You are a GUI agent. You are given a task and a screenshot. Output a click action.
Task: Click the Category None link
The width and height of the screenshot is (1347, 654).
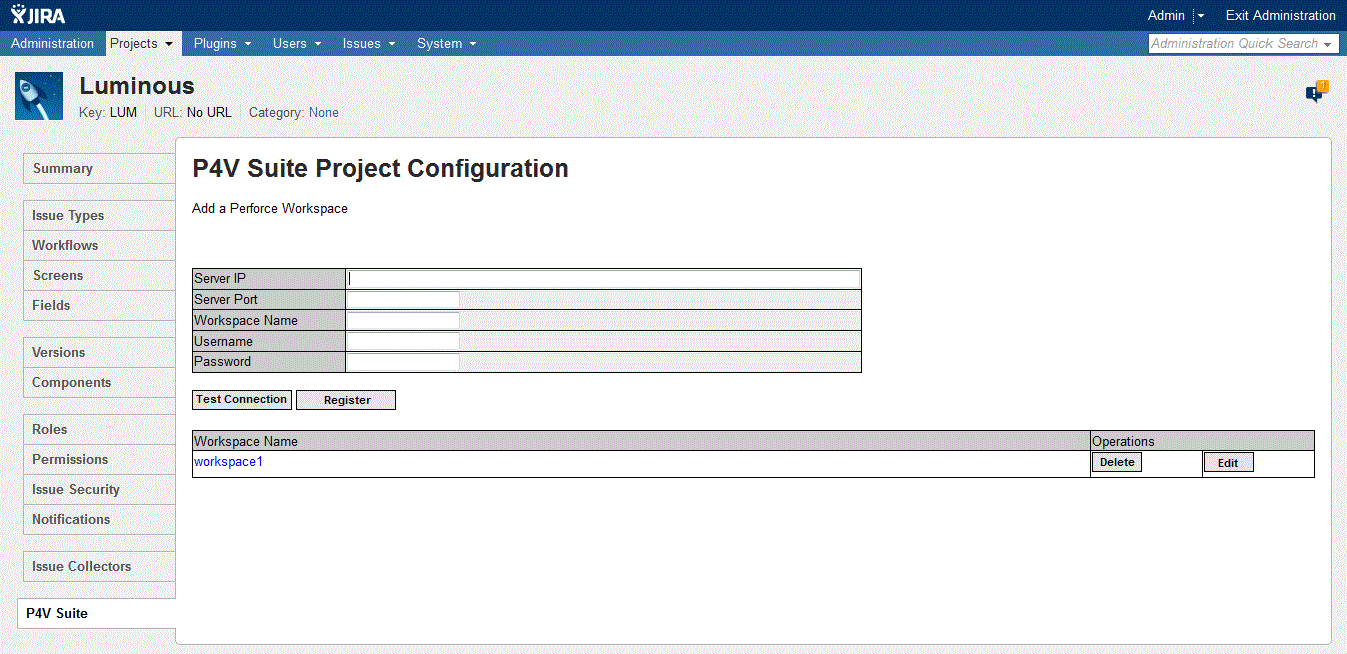[323, 113]
